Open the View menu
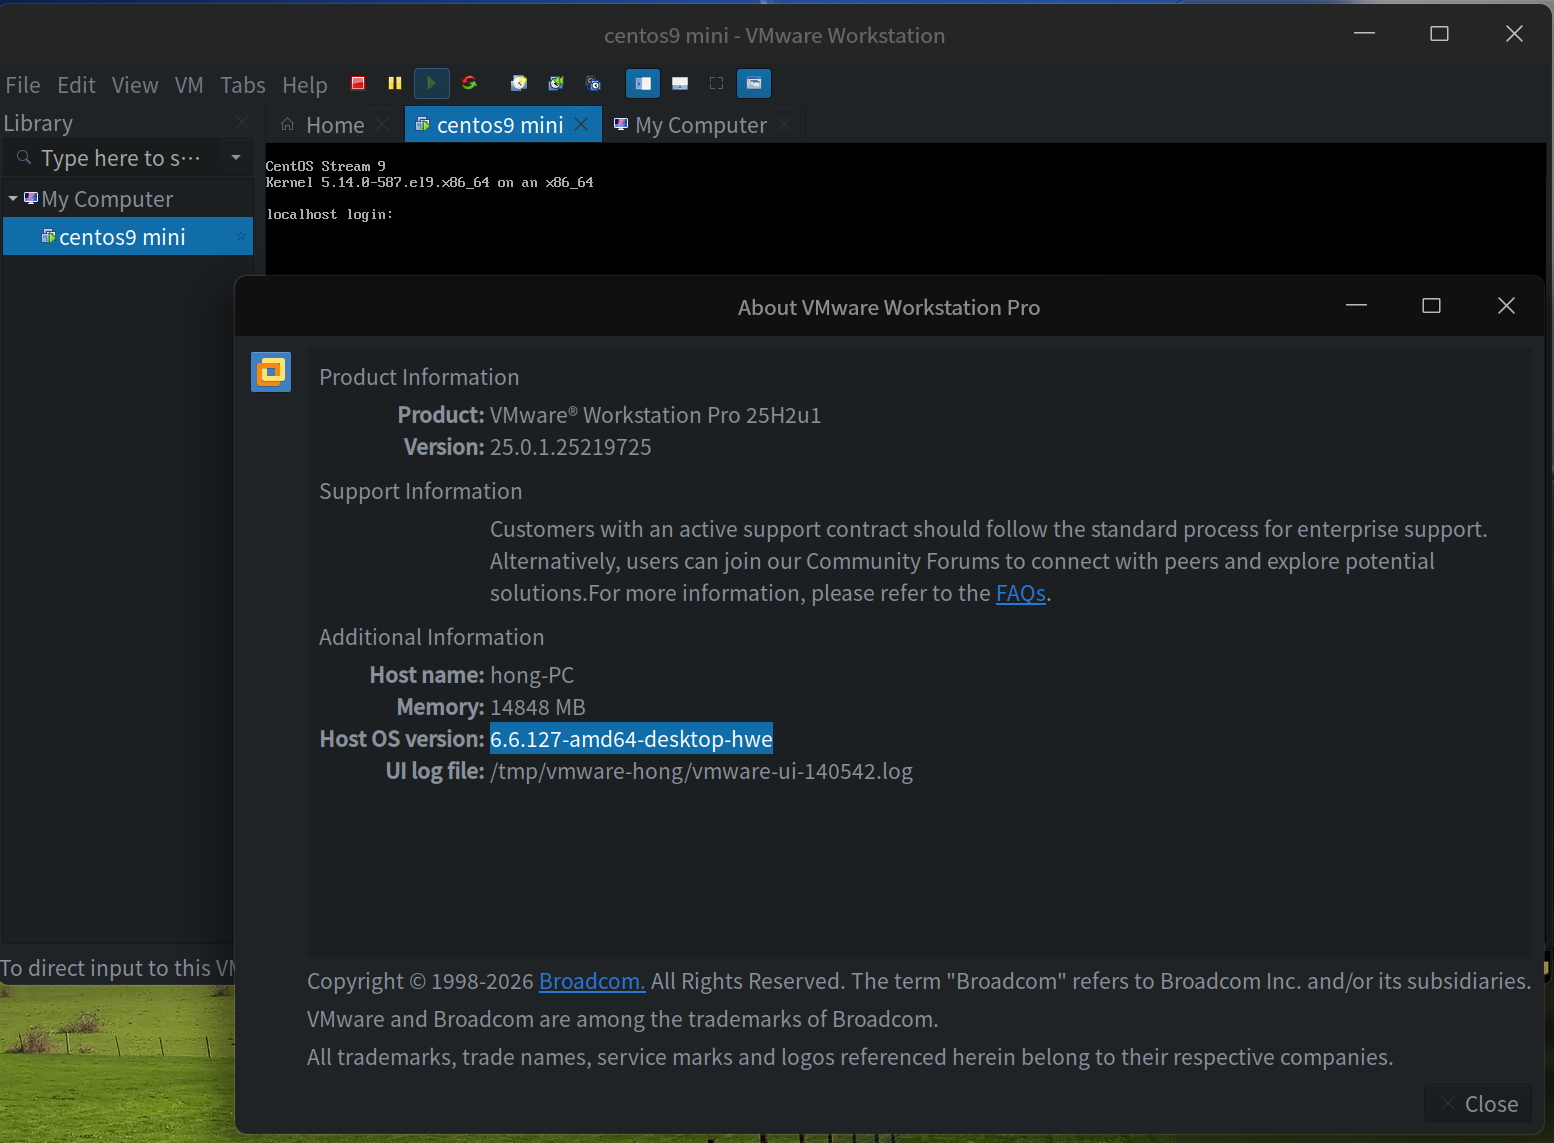The image size is (1554, 1143). pyautogui.click(x=135, y=85)
